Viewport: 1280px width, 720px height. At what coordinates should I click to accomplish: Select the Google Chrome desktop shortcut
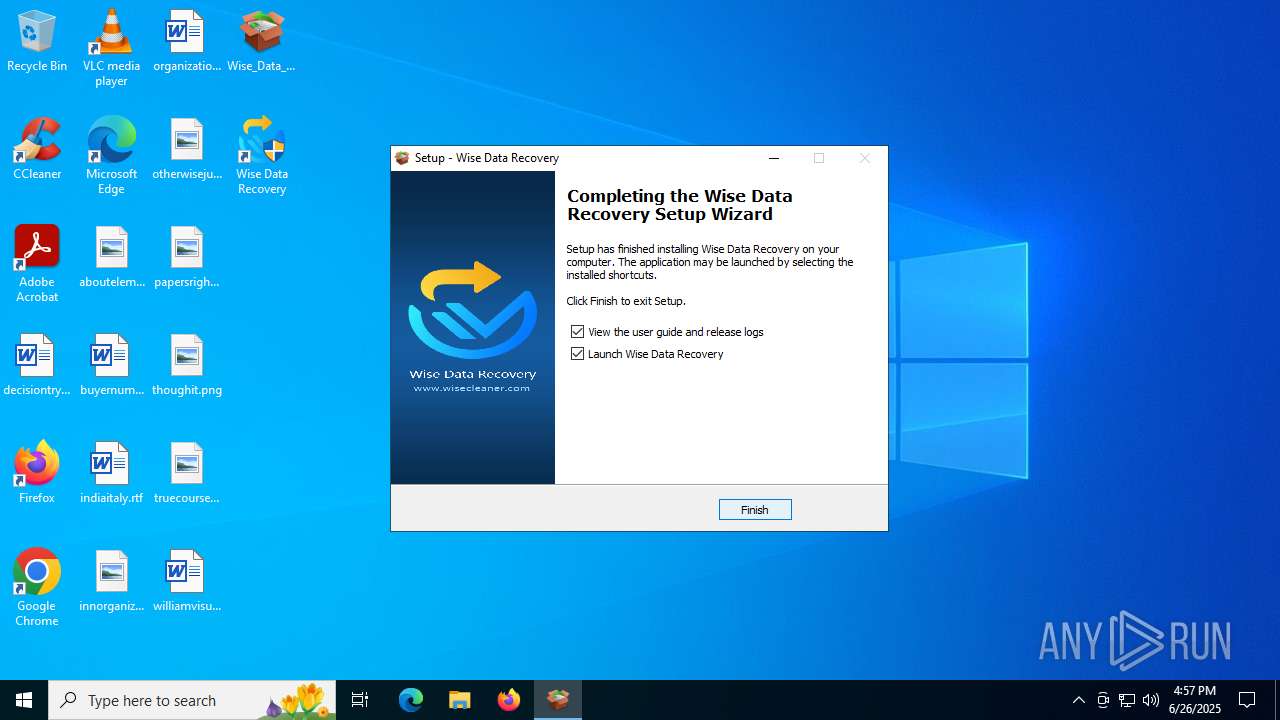(37, 588)
